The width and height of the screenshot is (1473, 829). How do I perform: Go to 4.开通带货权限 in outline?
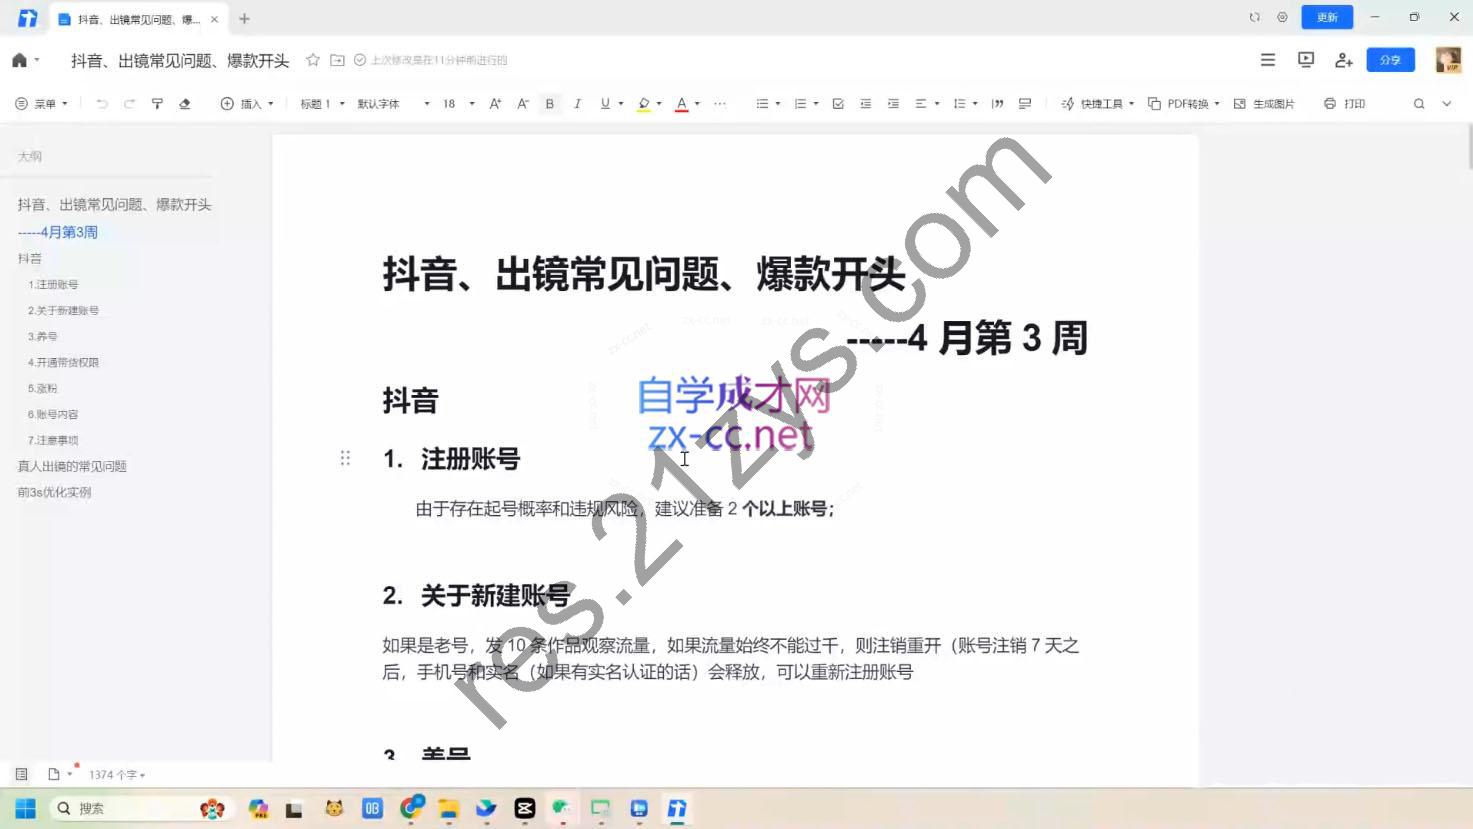[x=63, y=362]
